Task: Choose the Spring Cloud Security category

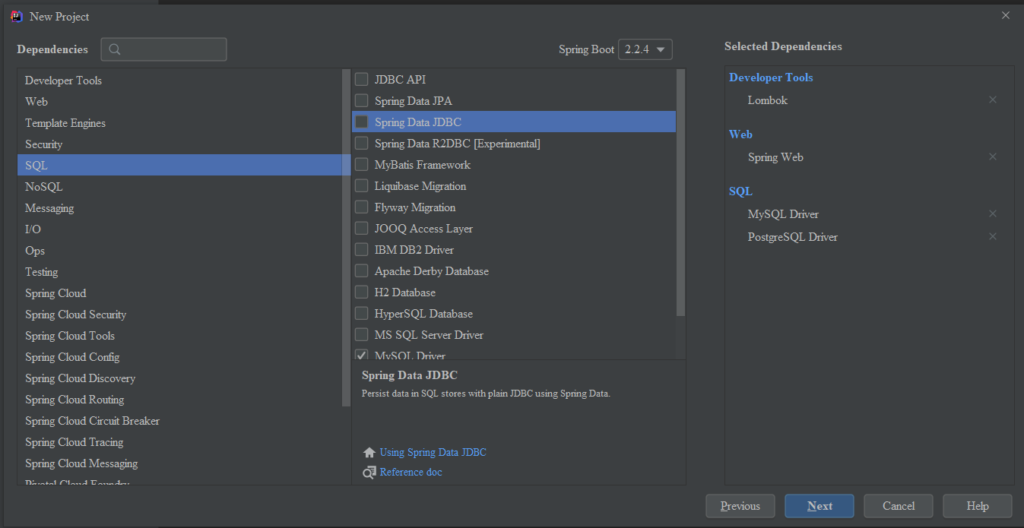Action: [x=75, y=315]
